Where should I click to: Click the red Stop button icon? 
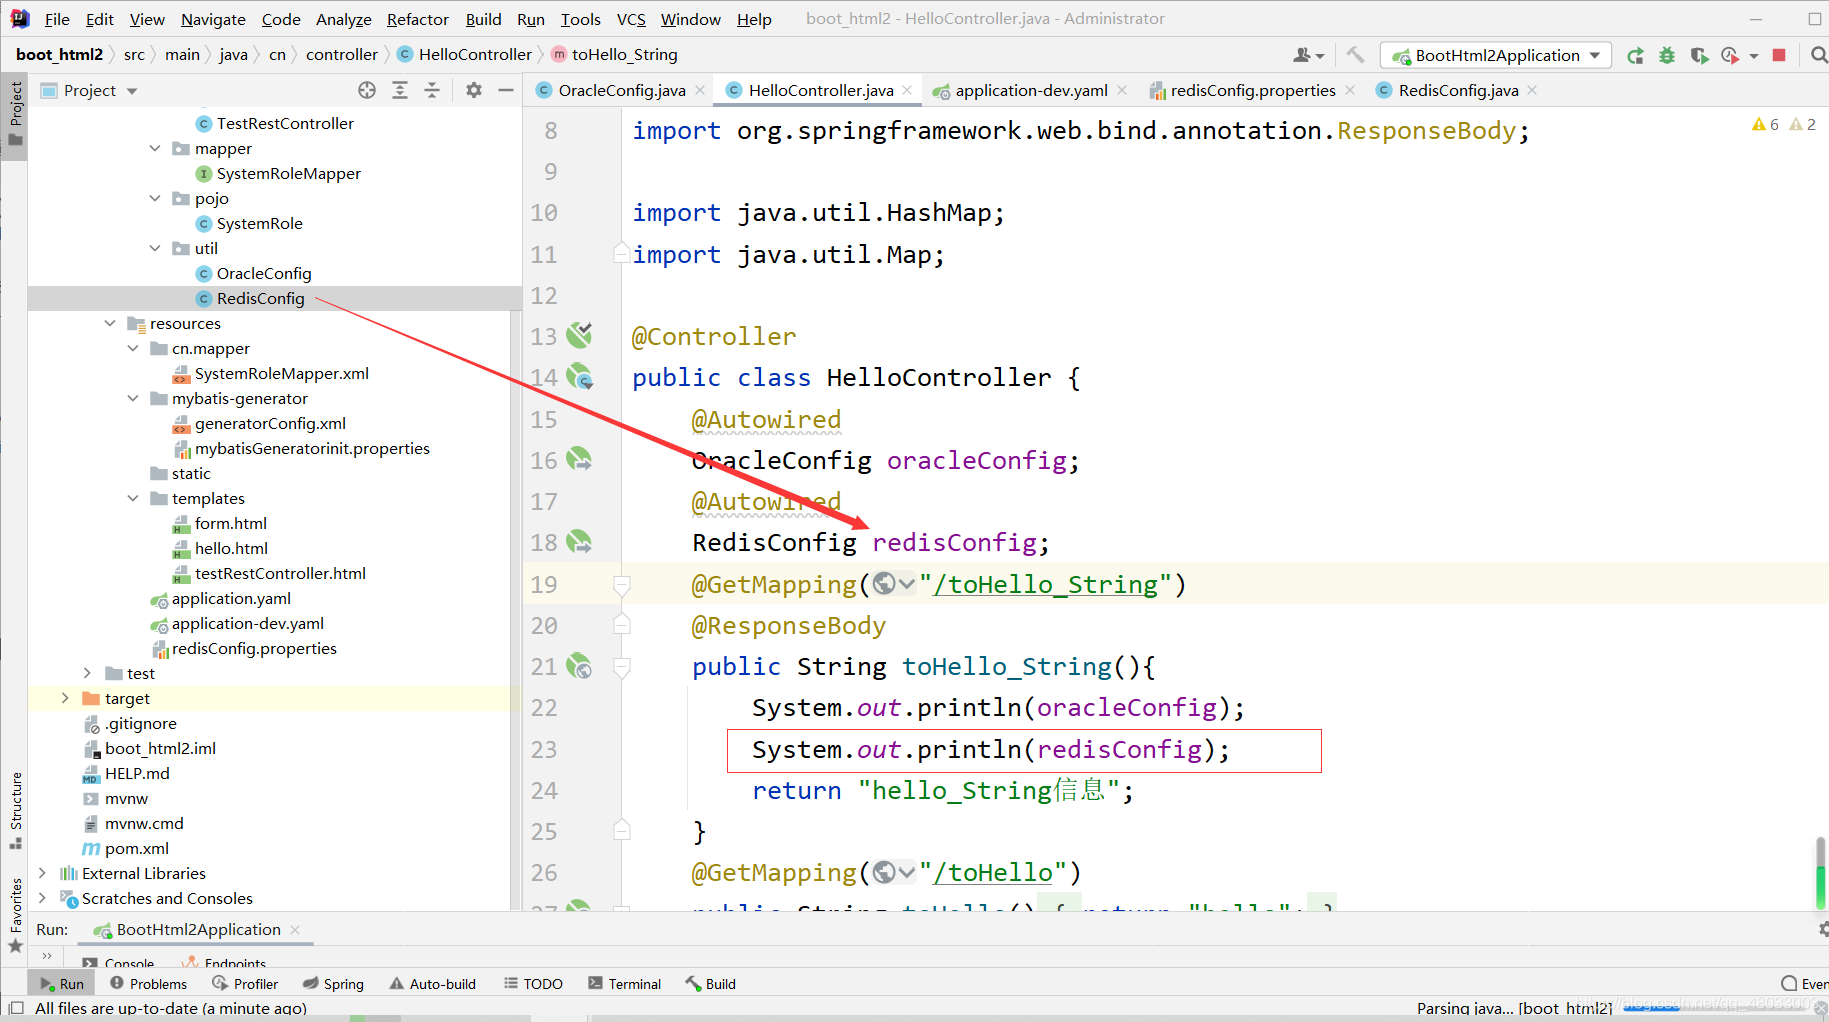[x=1779, y=55]
